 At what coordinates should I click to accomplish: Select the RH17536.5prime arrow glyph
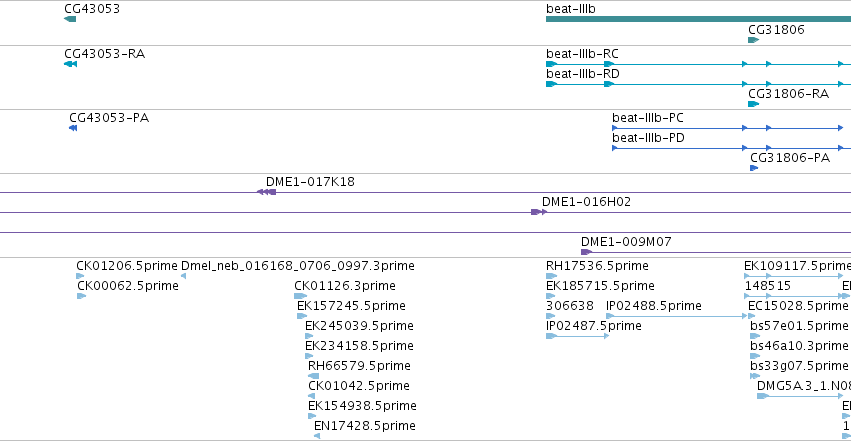(x=551, y=276)
